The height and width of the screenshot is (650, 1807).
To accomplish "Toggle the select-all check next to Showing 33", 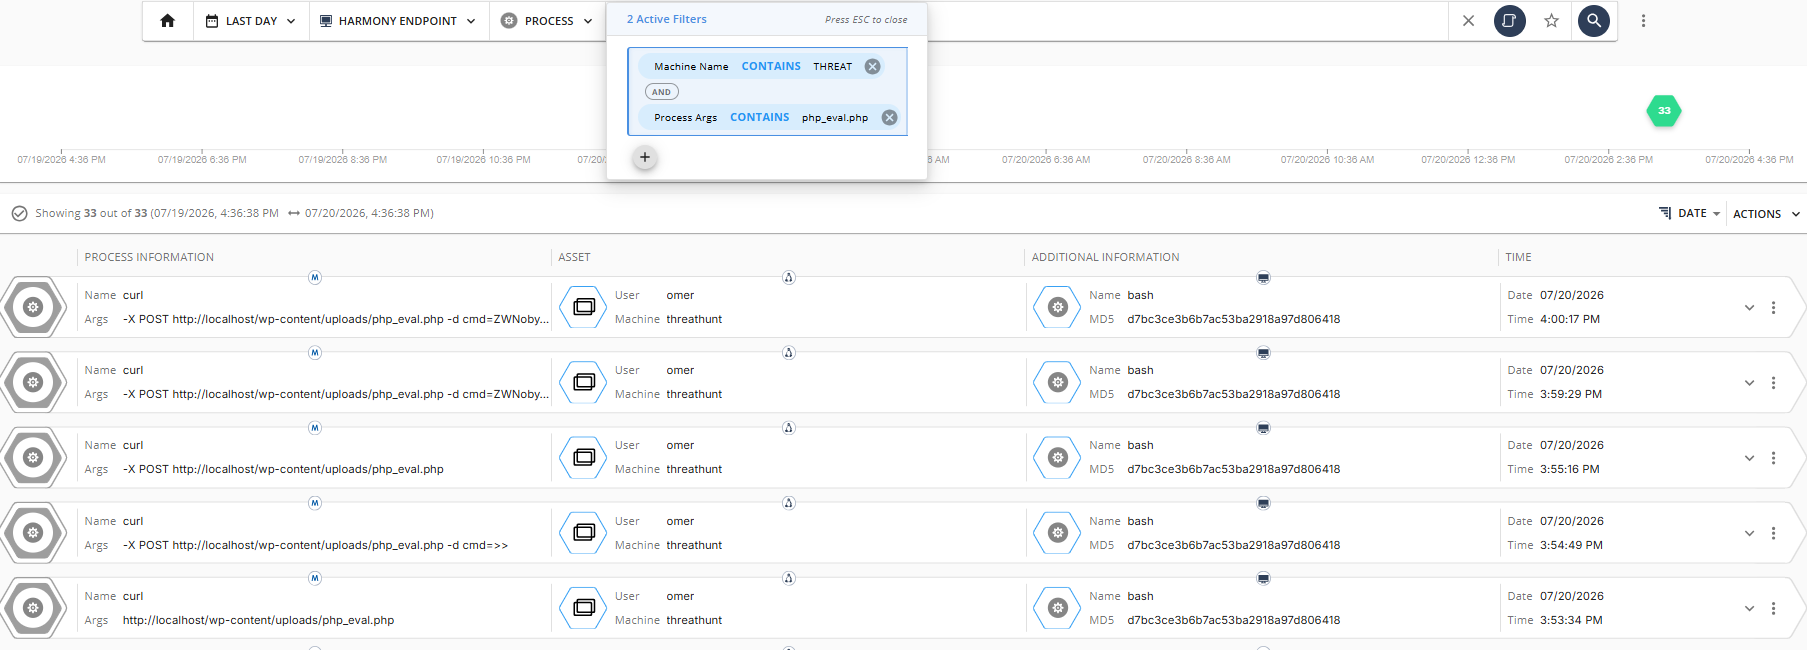I will (19, 213).
